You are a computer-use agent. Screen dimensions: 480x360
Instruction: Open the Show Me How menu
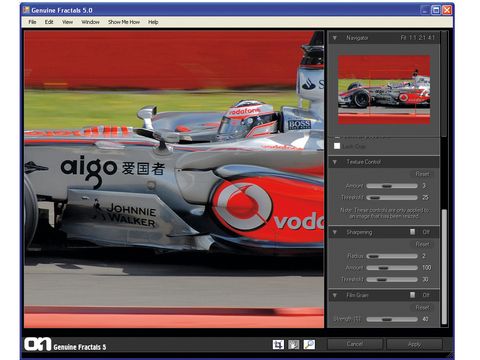point(124,22)
